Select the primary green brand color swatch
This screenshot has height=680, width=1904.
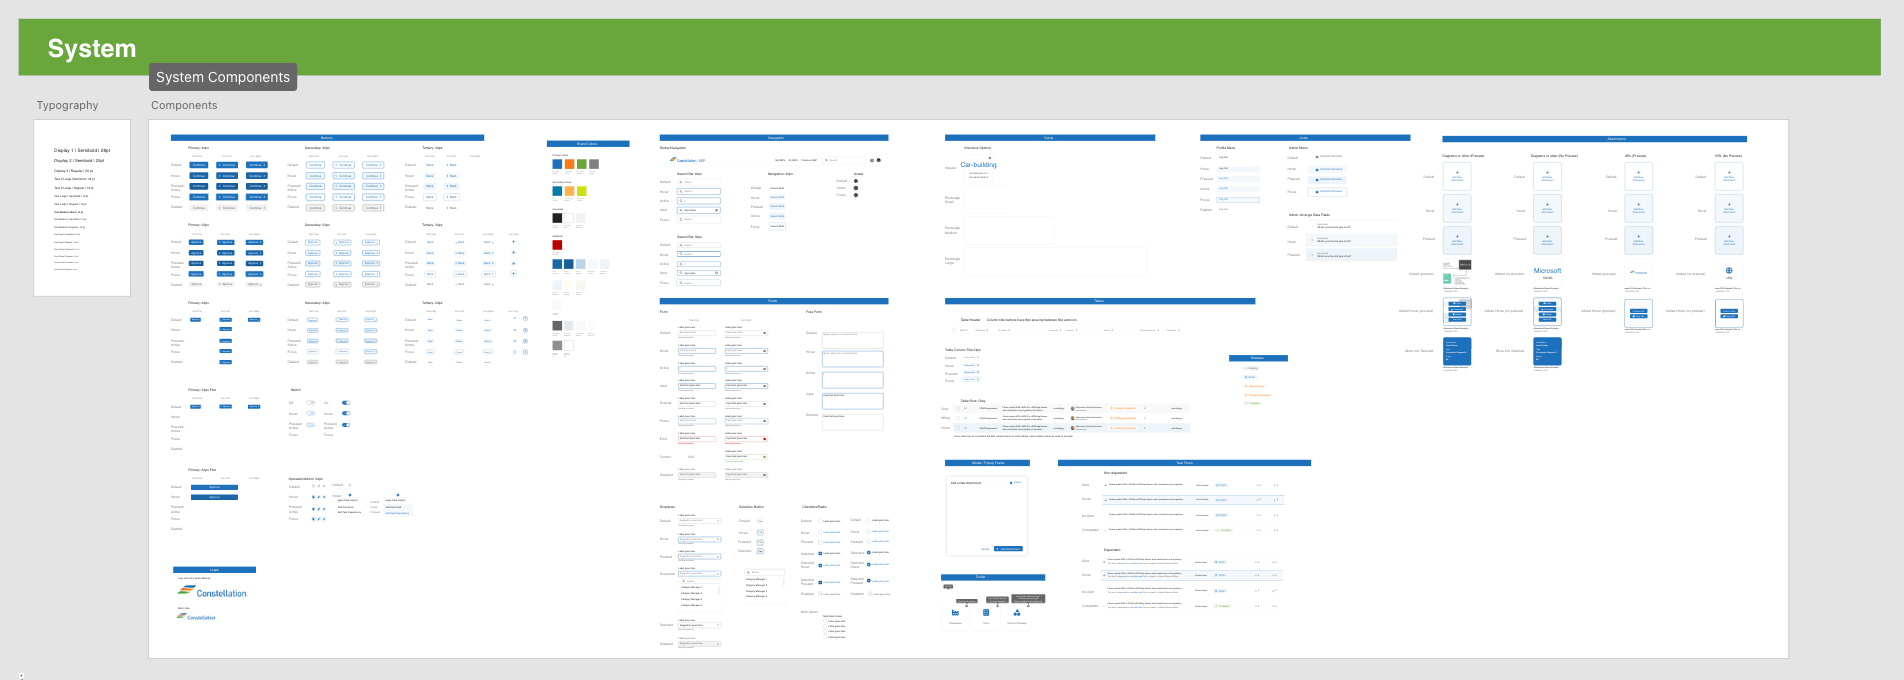581,164
